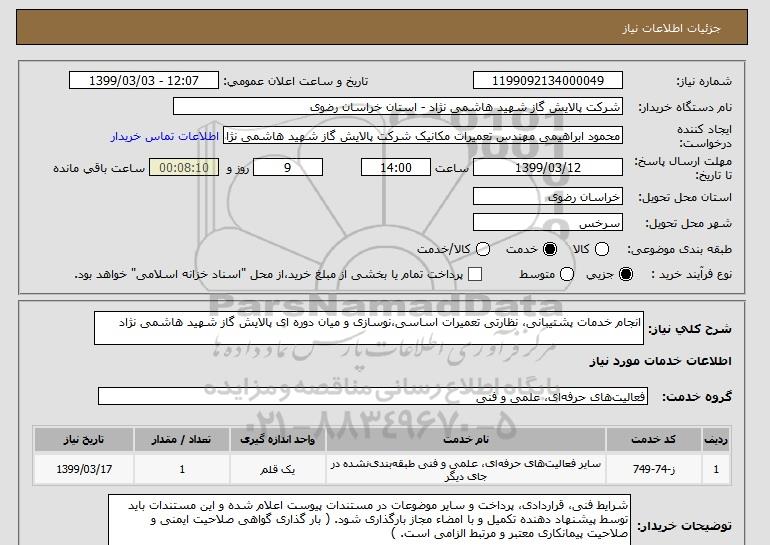Screen dimensions: 770x545
Task: Select the جزیی purchase type option
Action: [x=626, y=274]
